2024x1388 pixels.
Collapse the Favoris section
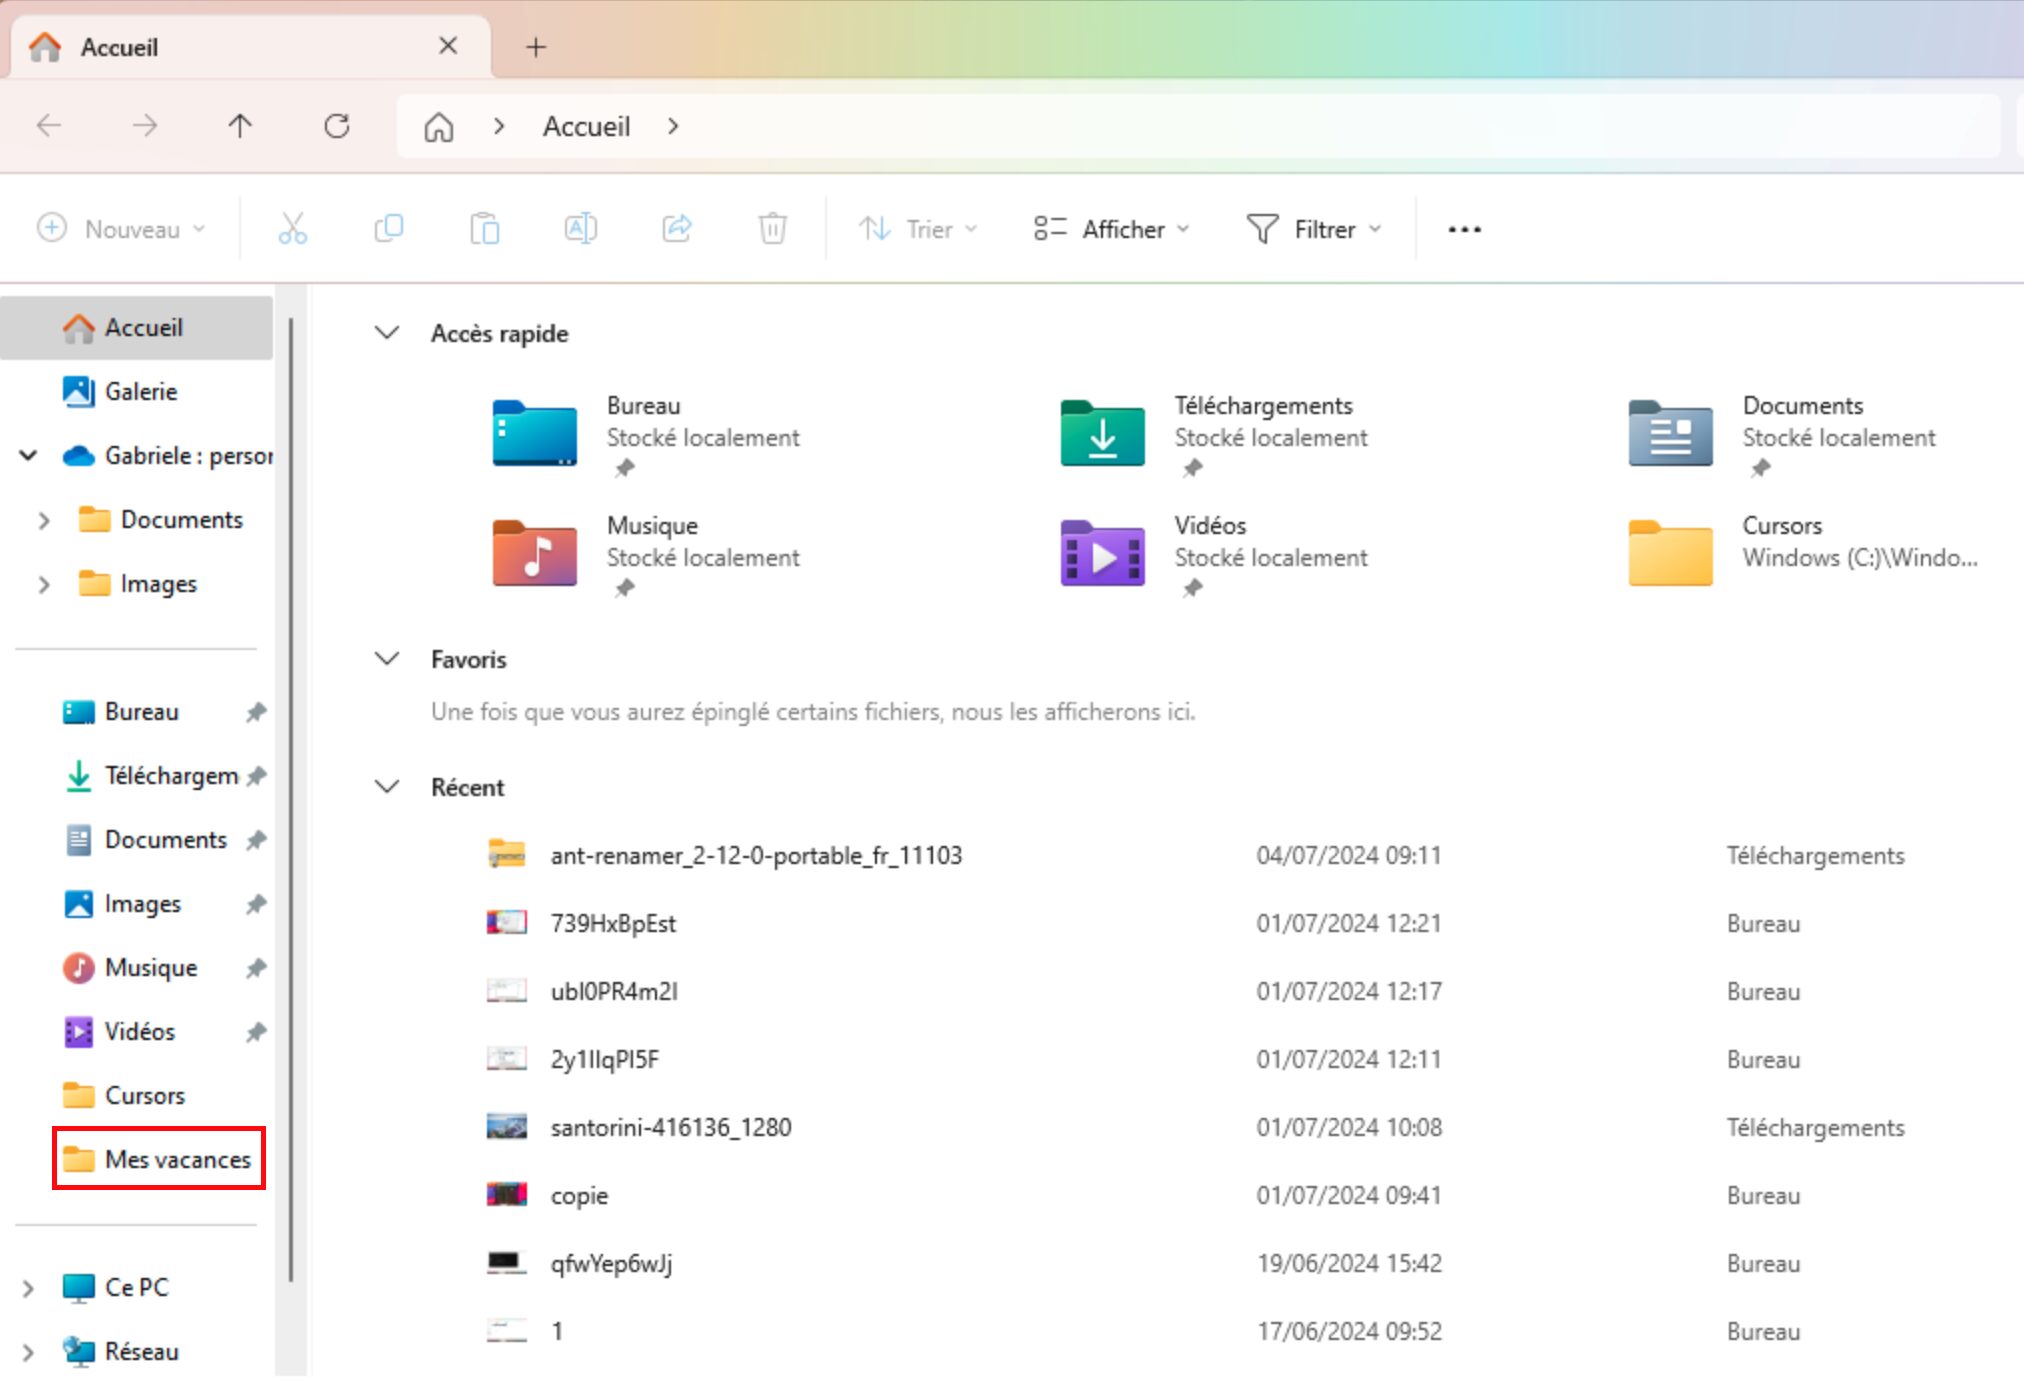pos(387,658)
